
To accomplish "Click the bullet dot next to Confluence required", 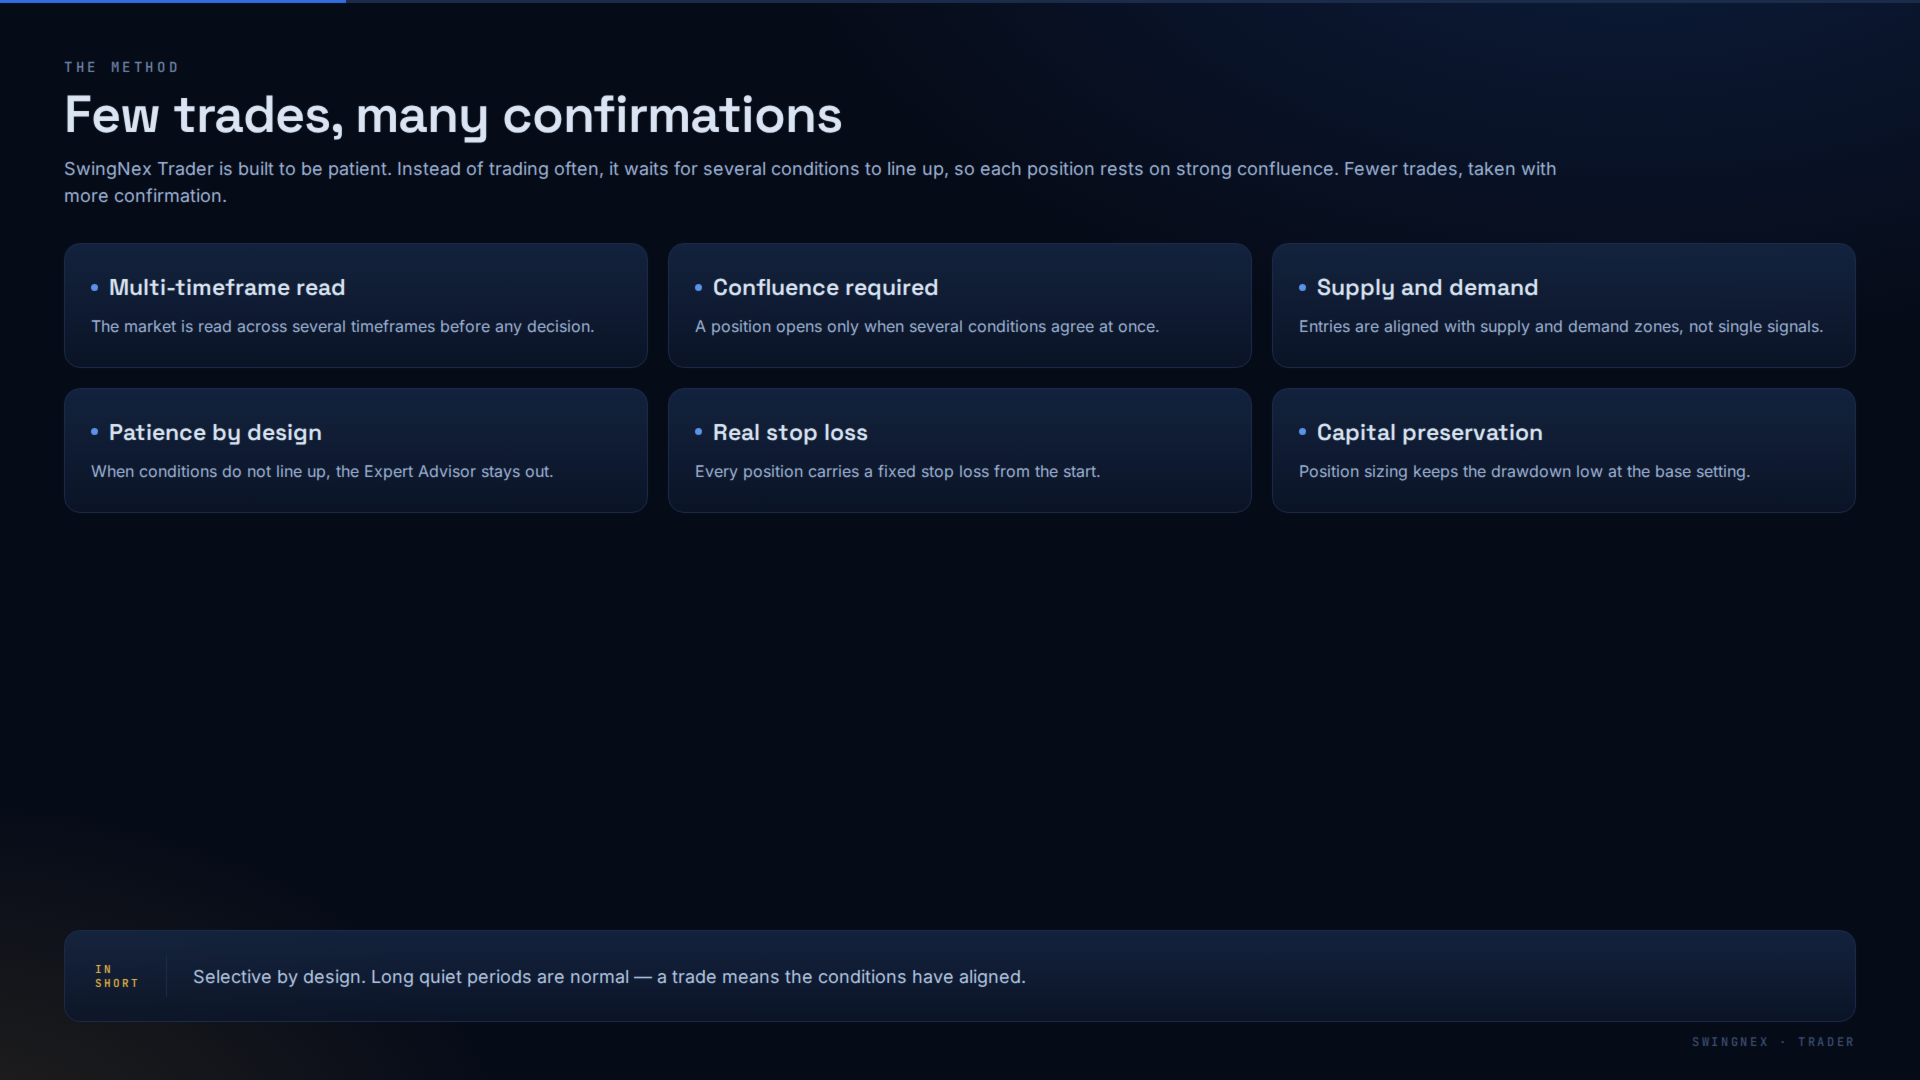I will (x=699, y=288).
